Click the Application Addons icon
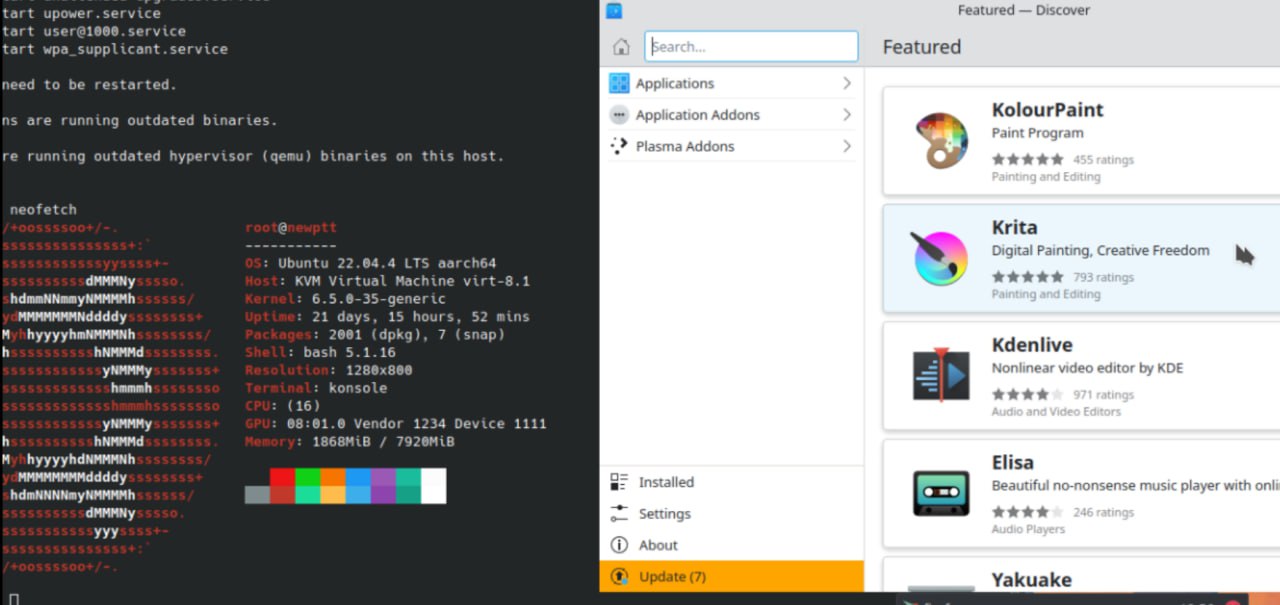The height and width of the screenshot is (605, 1280). (619, 115)
